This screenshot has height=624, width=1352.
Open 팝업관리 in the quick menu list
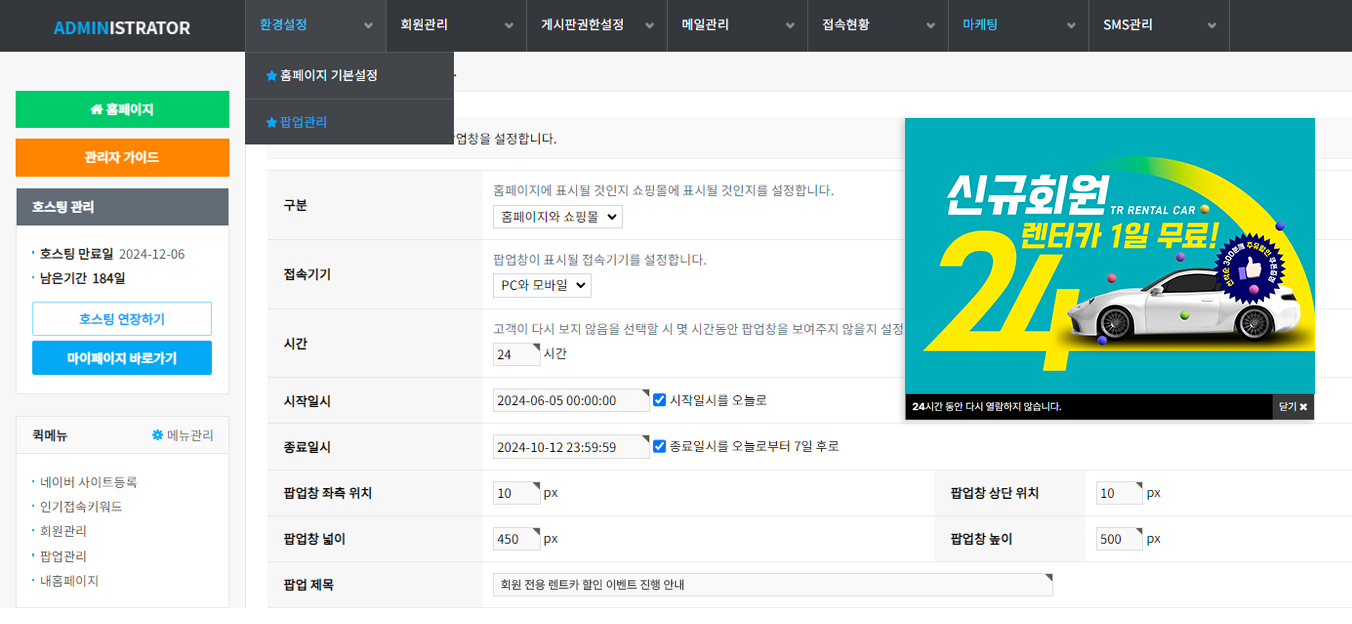(63, 556)
